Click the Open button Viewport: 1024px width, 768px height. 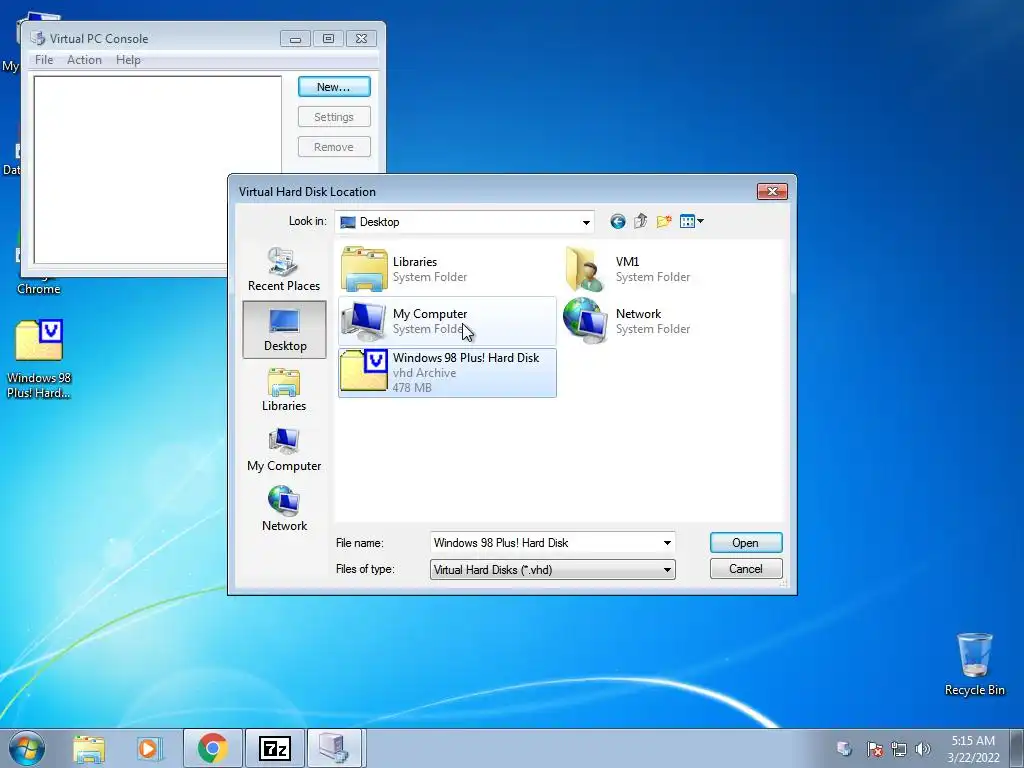(746, 543)
